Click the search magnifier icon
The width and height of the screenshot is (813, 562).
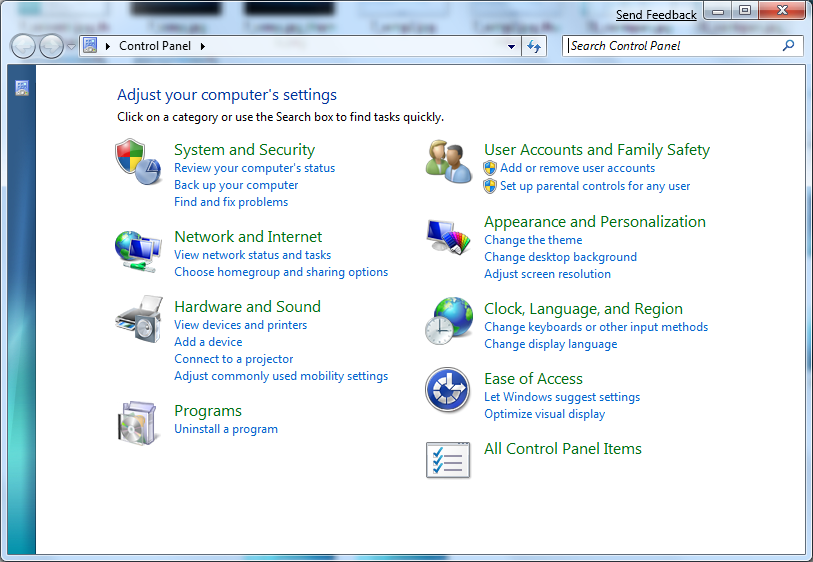[788, 46]
